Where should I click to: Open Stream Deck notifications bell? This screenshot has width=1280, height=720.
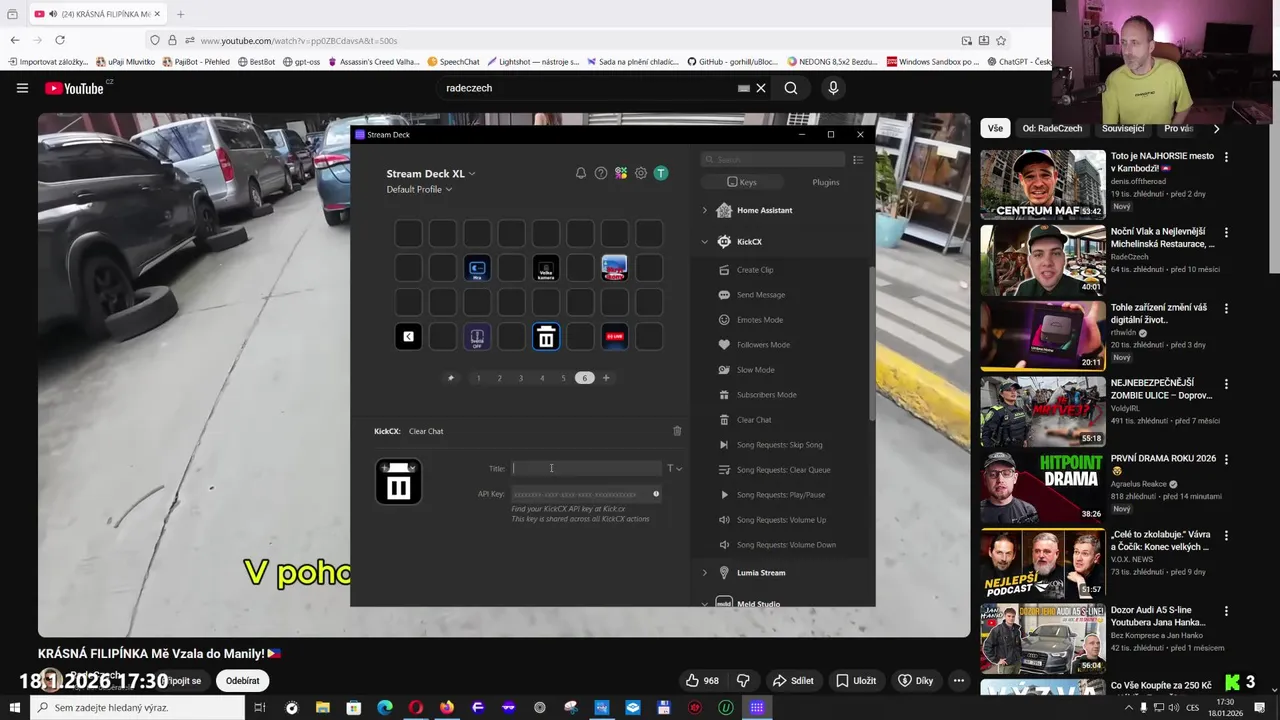tap(581, 173)
